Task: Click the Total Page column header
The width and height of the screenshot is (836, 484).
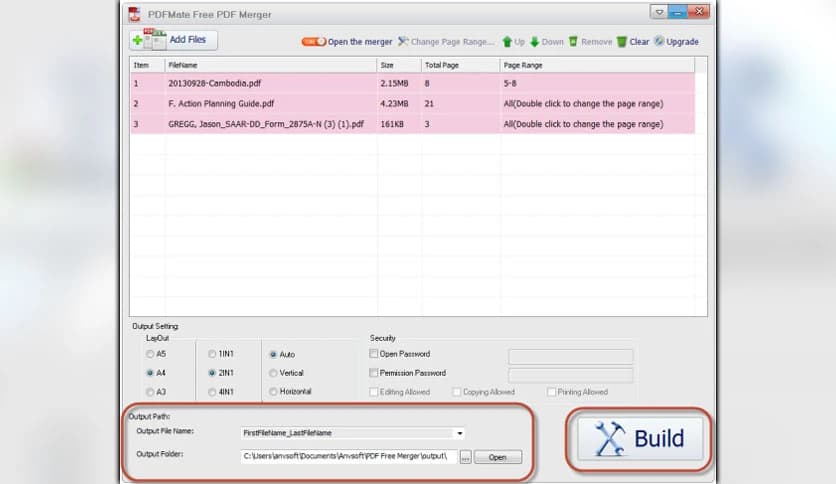Action: (460, 65)
